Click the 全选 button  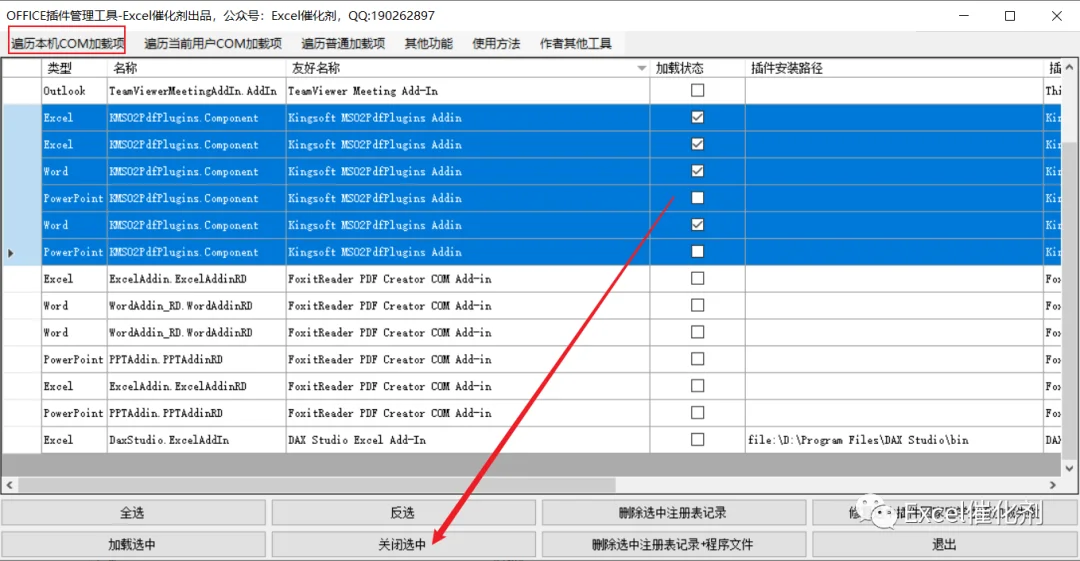point(133,513)
